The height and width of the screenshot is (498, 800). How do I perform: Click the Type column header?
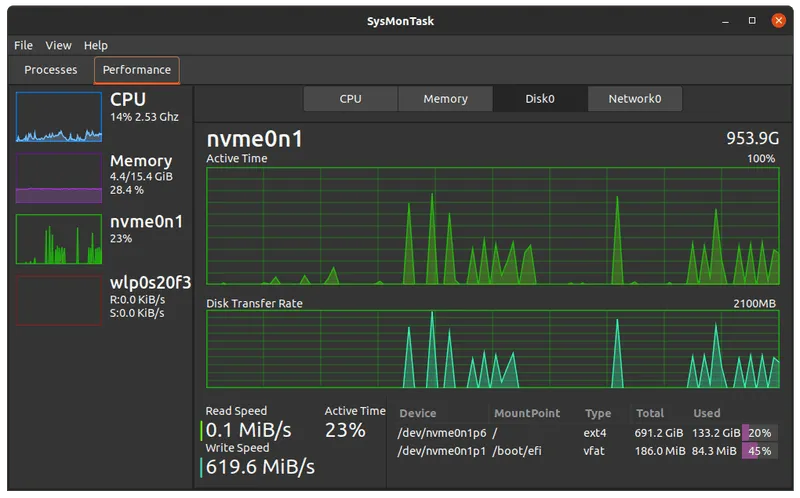pyautogui.click(x=598, y=413)
